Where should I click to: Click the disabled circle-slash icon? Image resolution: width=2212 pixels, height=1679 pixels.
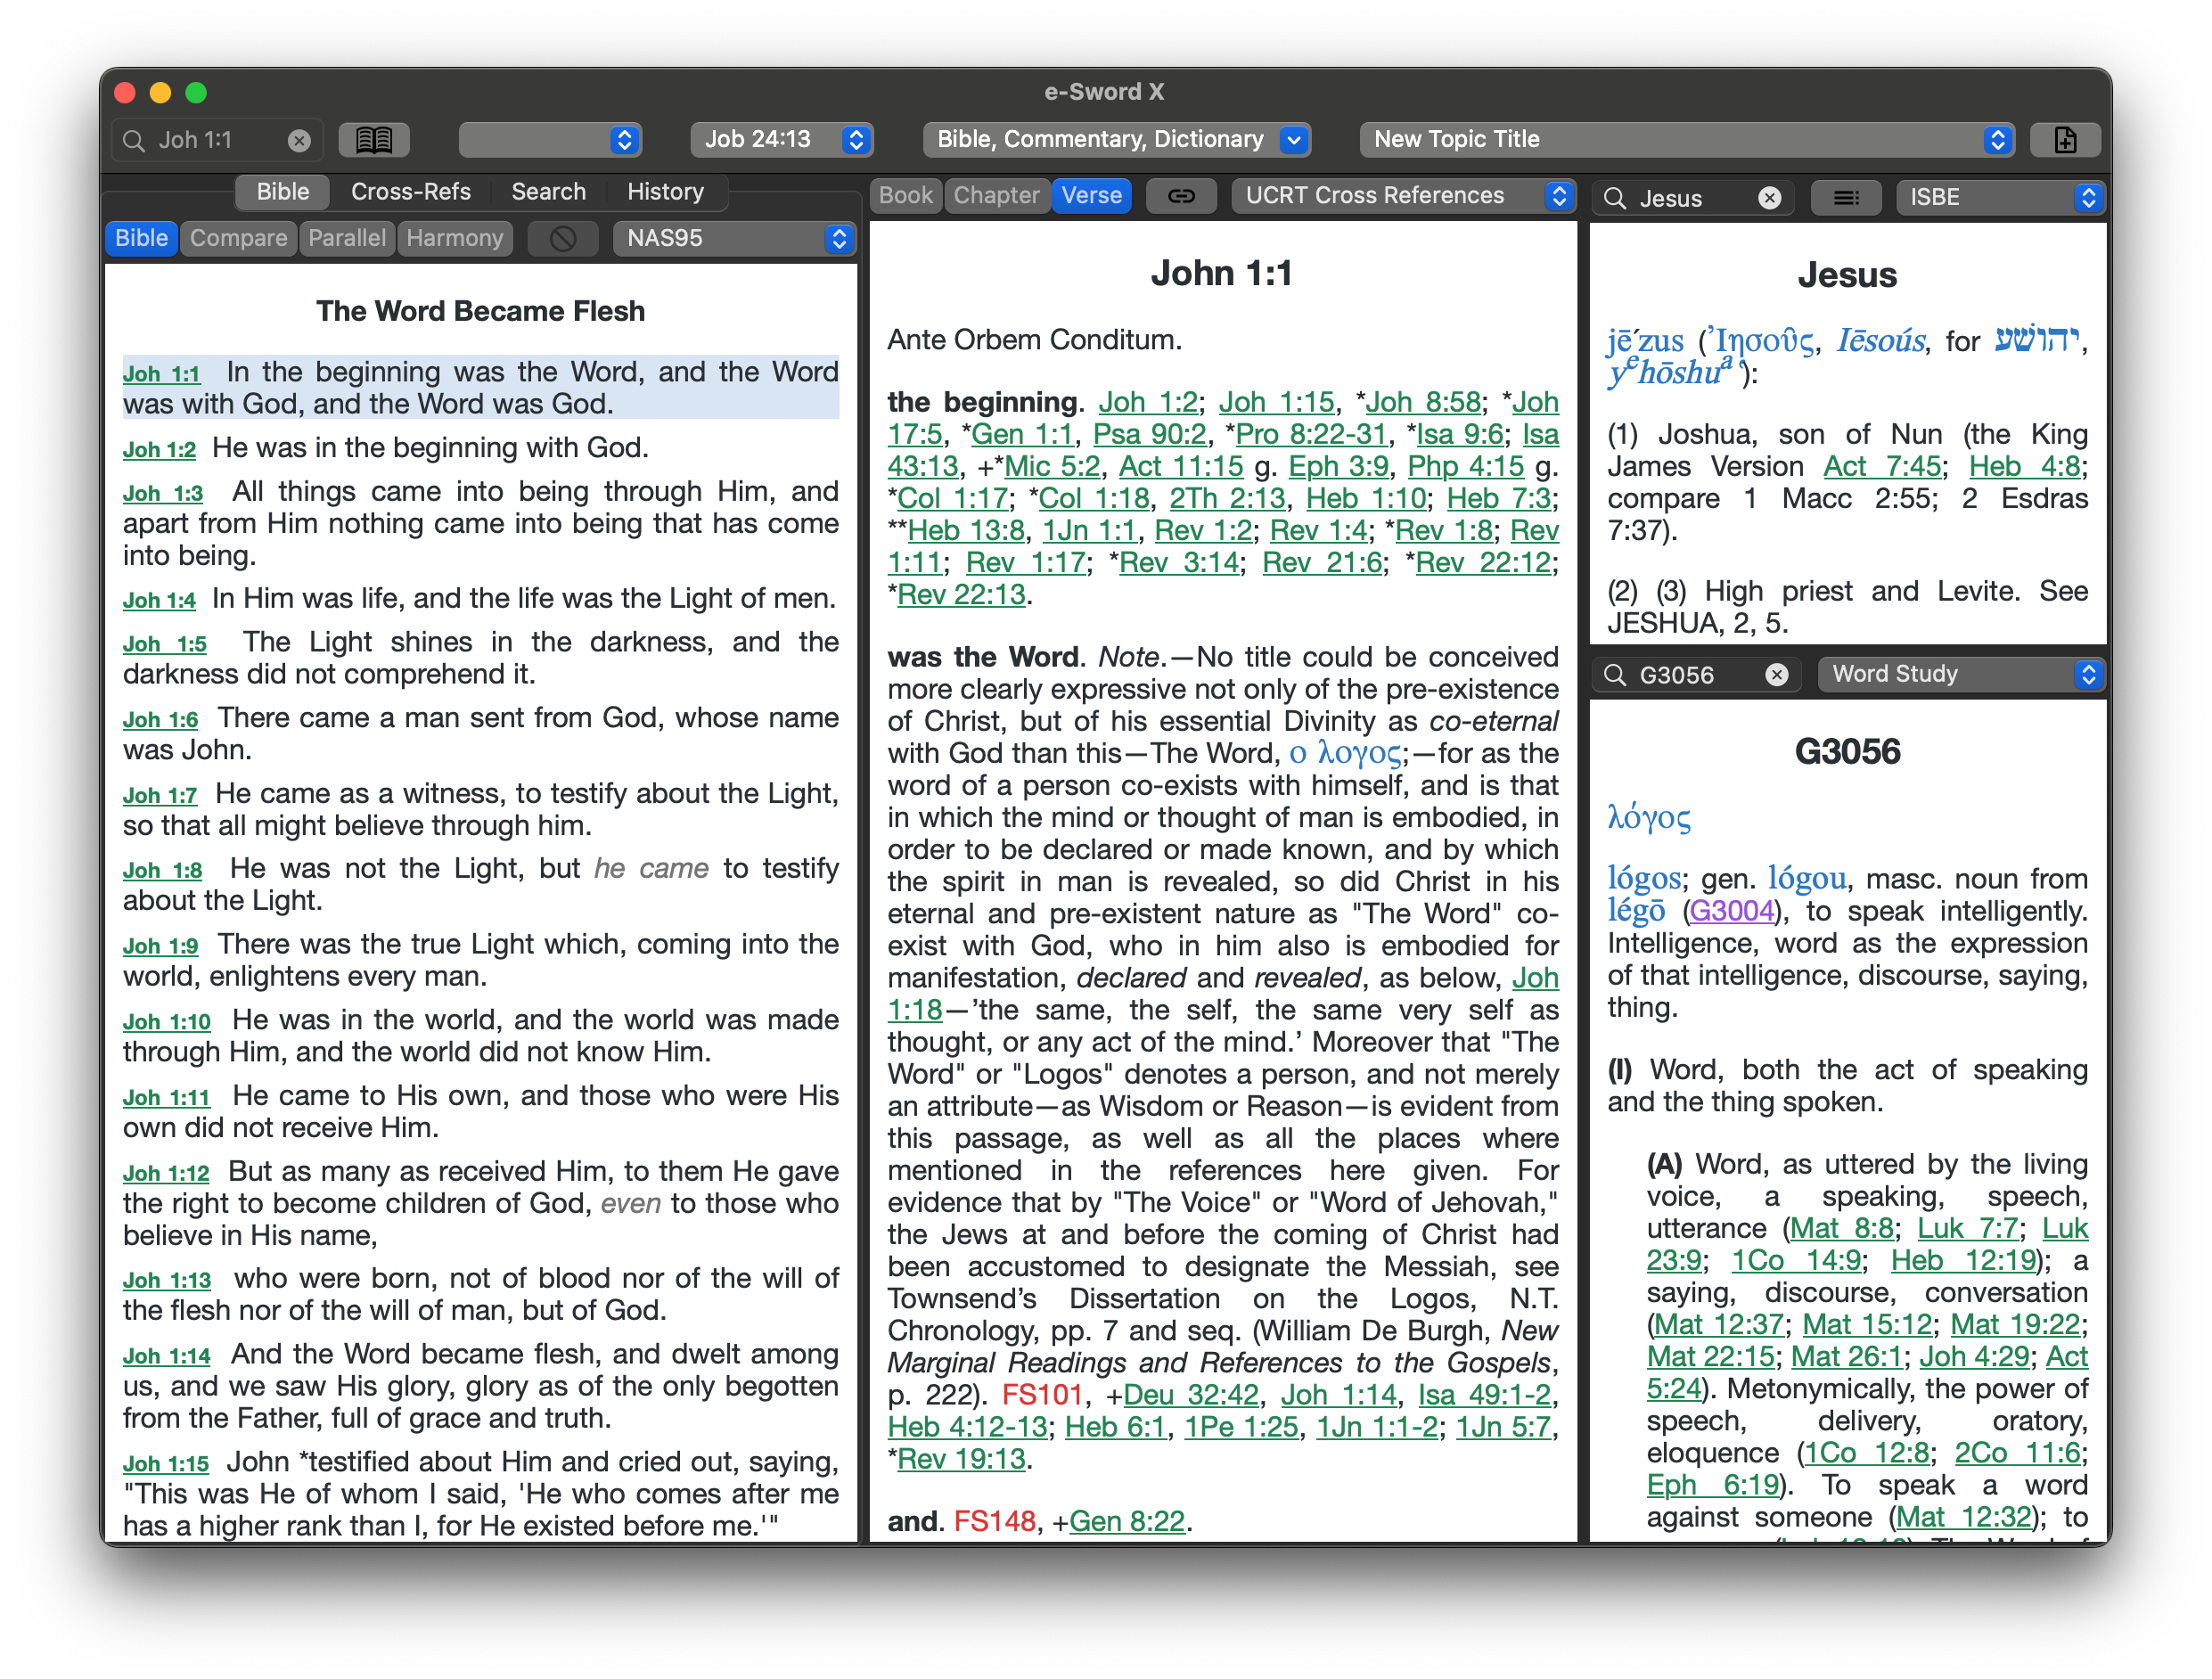563,239
